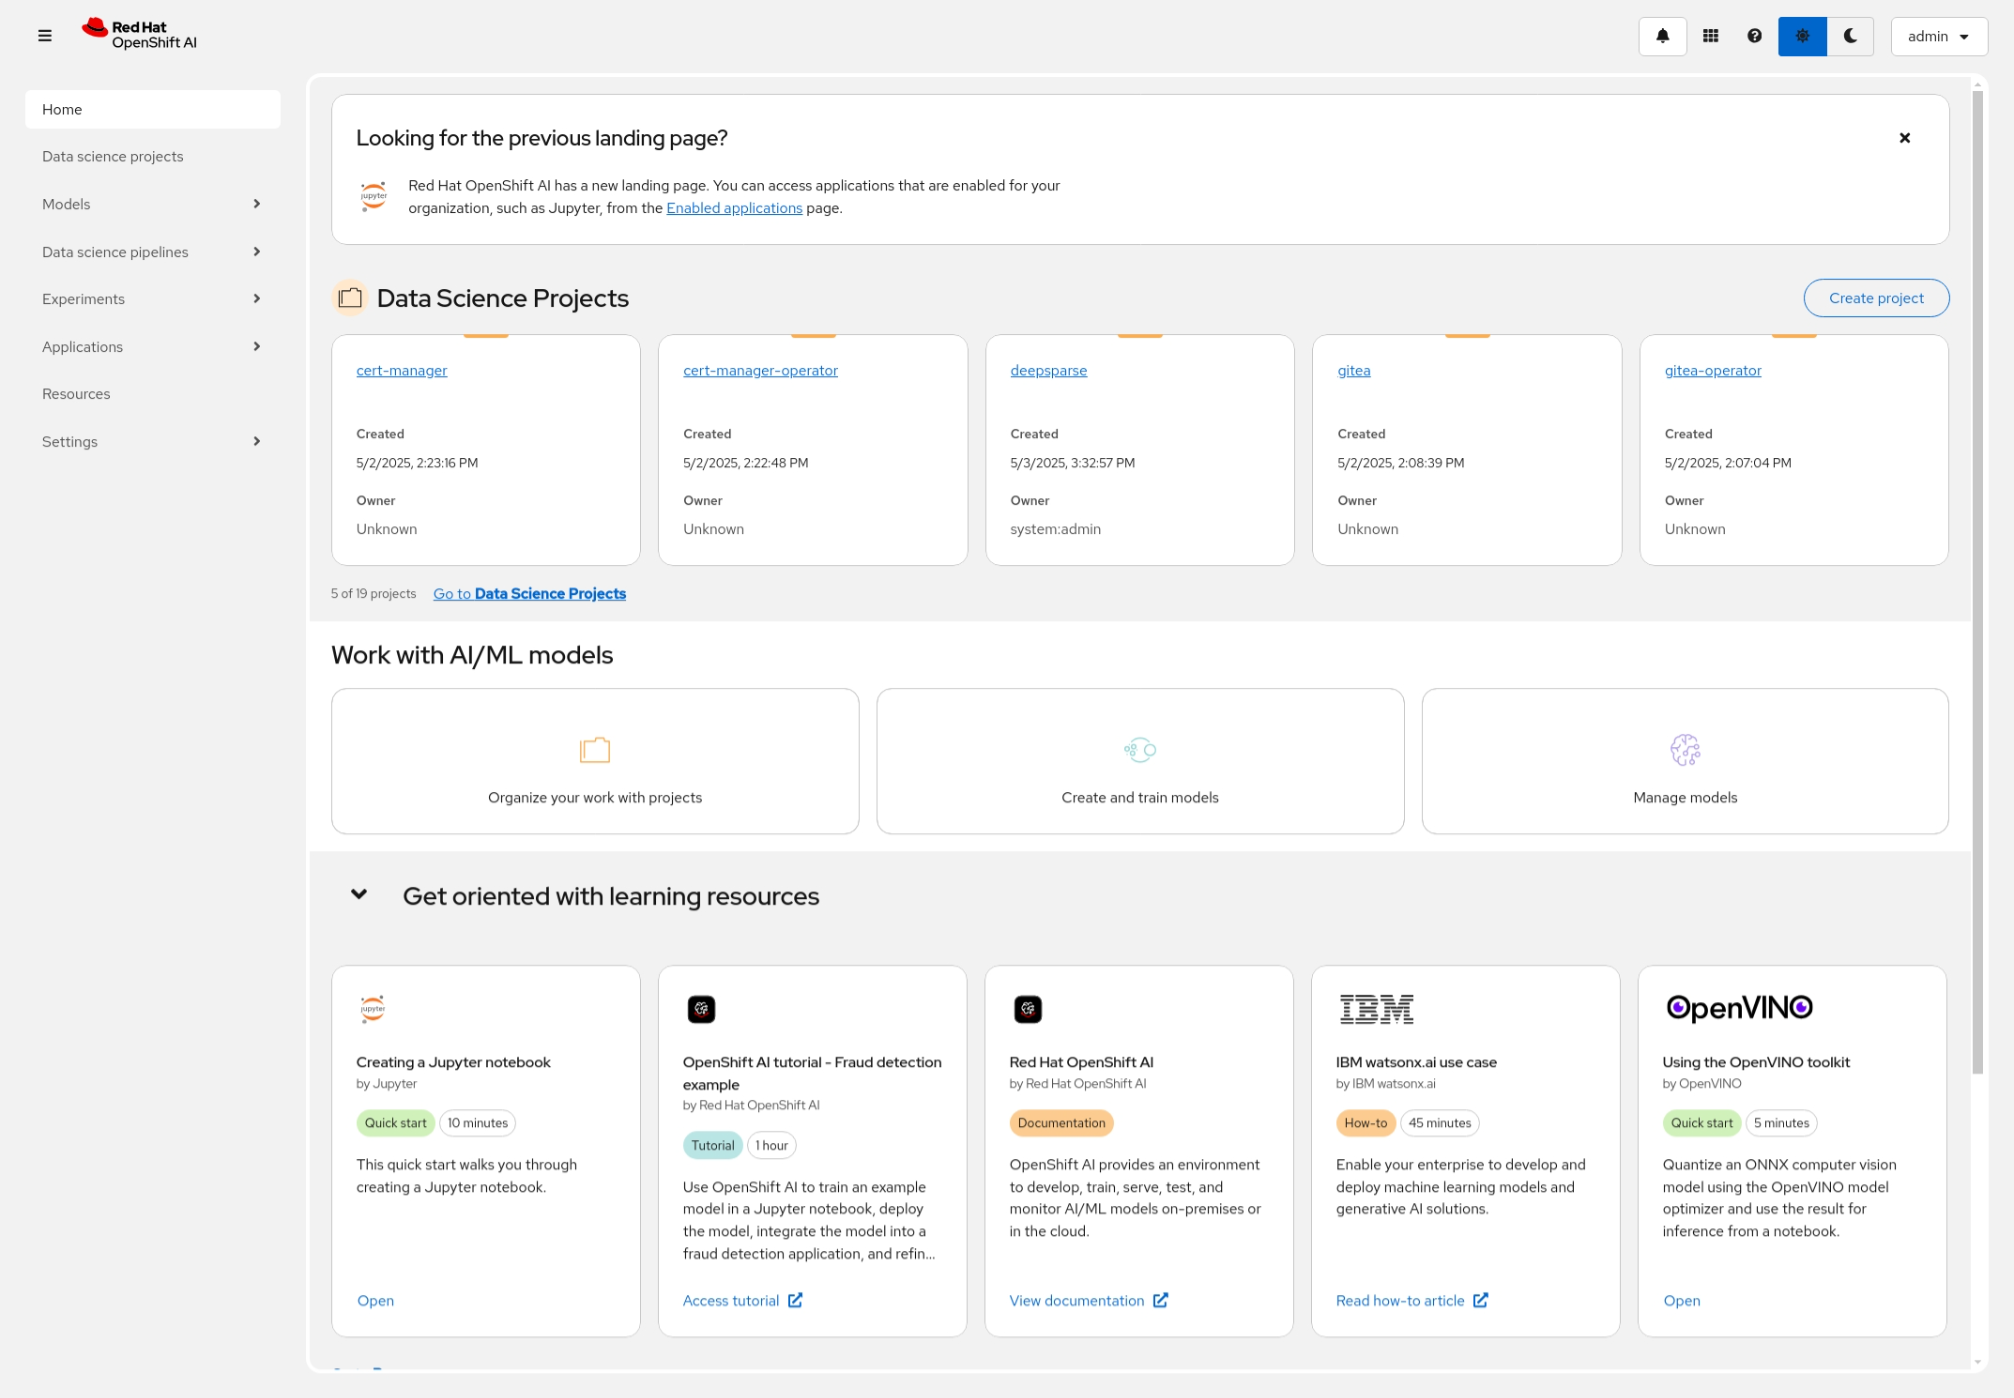Click the Organize your work folder icon

click(594, 749)
